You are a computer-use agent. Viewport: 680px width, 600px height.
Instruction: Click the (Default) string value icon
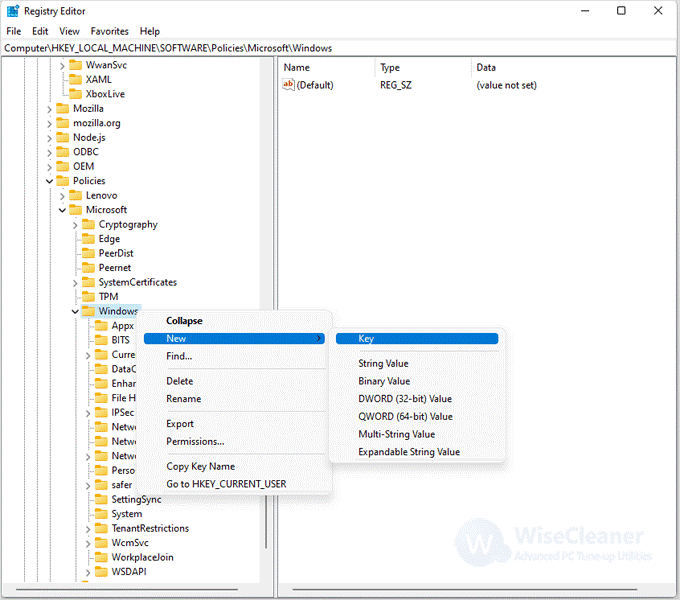288,85
